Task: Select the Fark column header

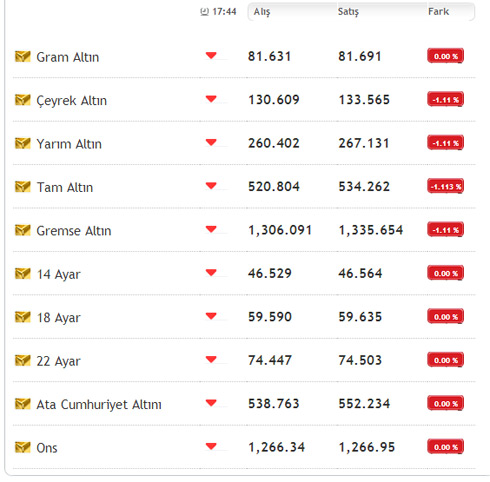Action: coord(438,12)
